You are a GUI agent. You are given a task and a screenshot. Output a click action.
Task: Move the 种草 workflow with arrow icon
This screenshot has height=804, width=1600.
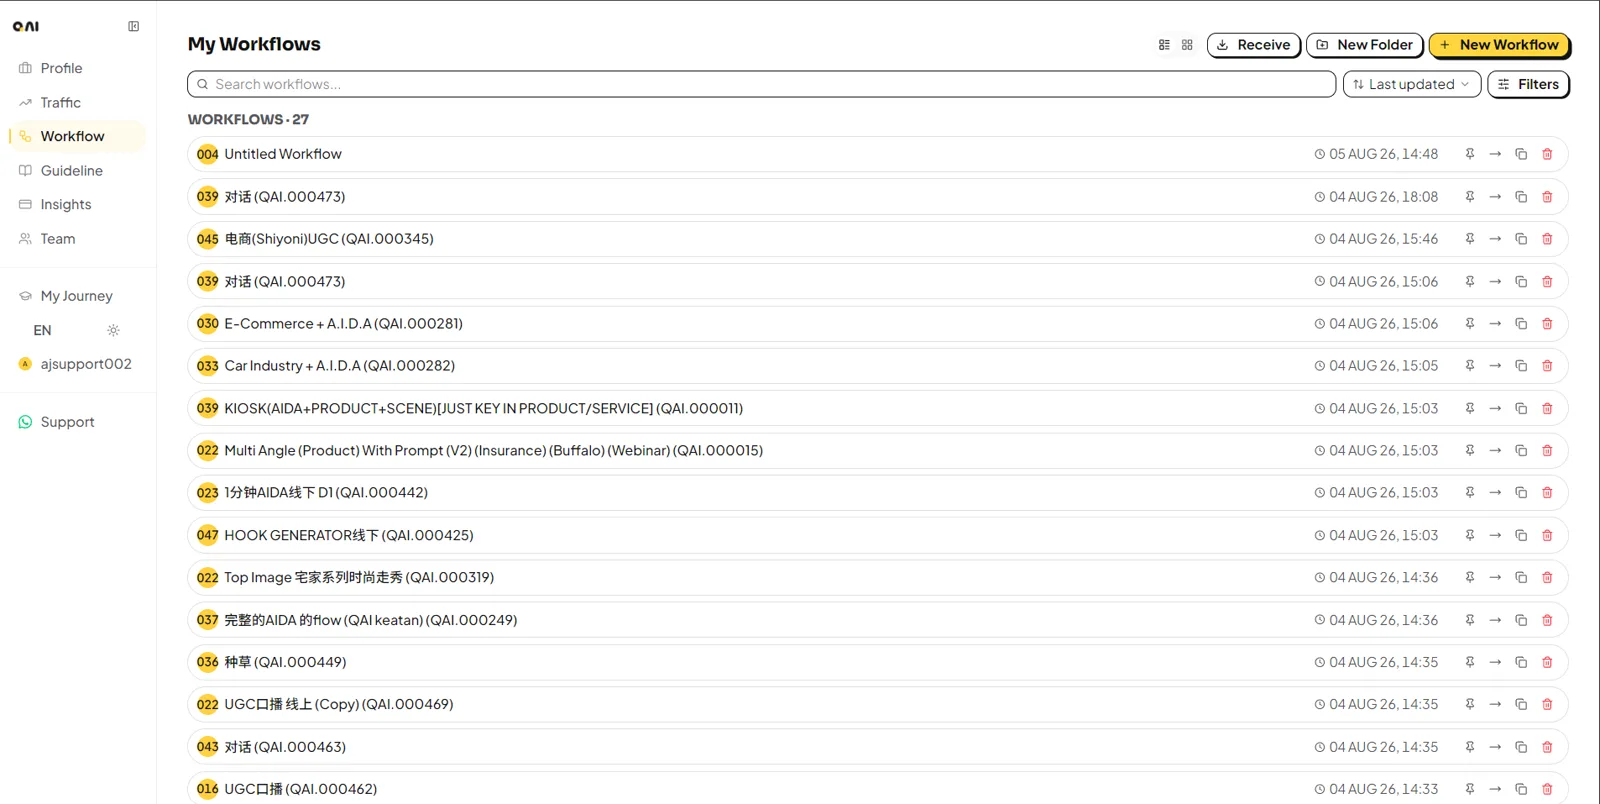(1495, 662)
